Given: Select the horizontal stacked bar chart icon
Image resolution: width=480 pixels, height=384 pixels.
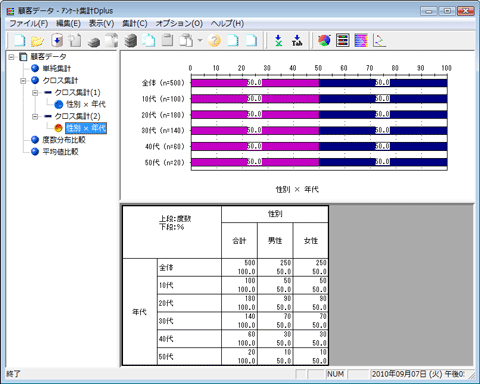Looking at the screenshot, I should pos(342,41).
